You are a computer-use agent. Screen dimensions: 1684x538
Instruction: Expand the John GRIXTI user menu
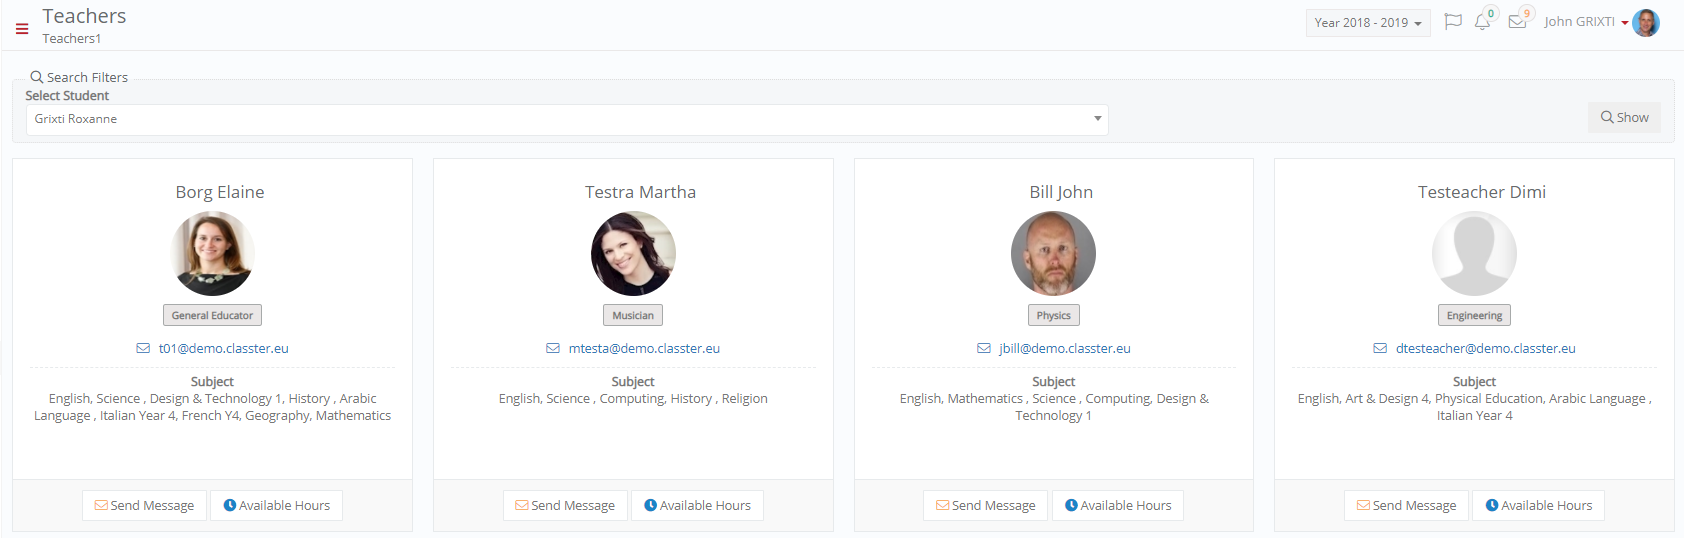(x=1586, y=22)
